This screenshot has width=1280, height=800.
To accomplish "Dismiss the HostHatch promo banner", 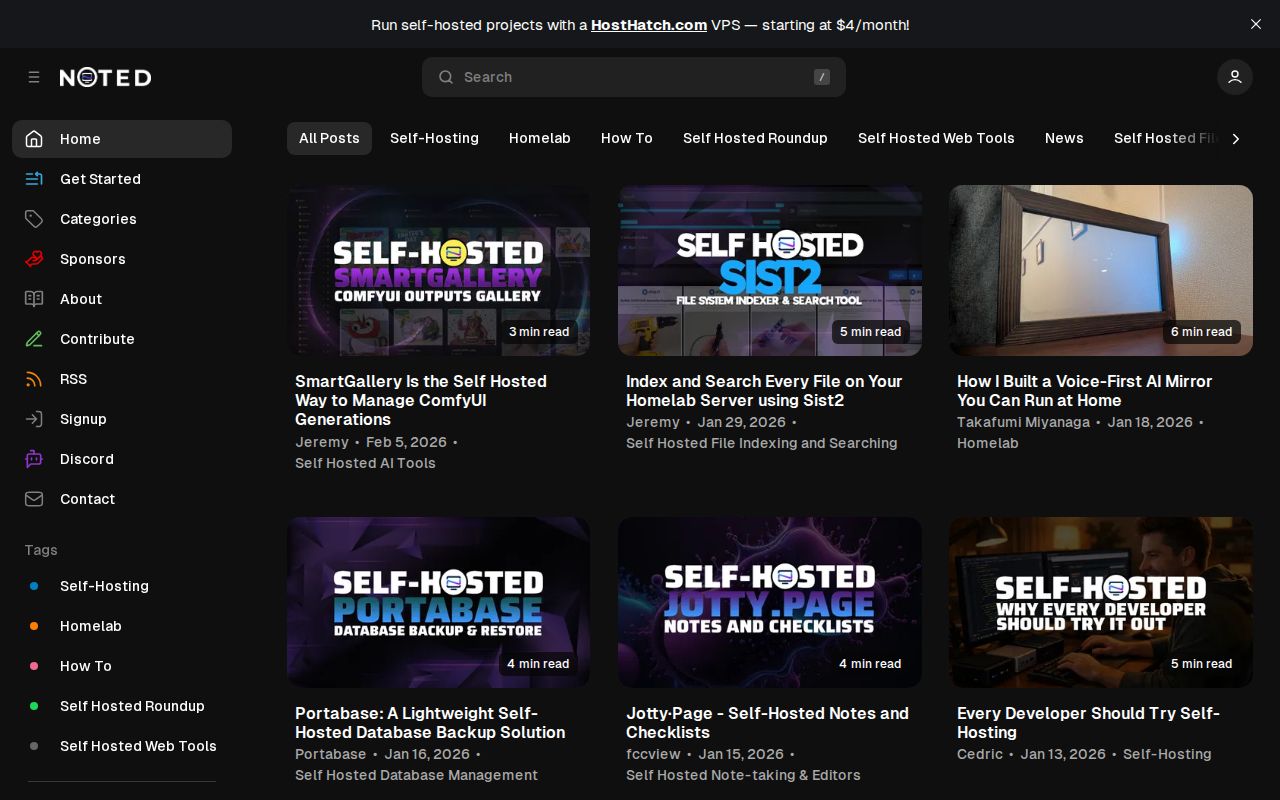I will coord(1256,24).
